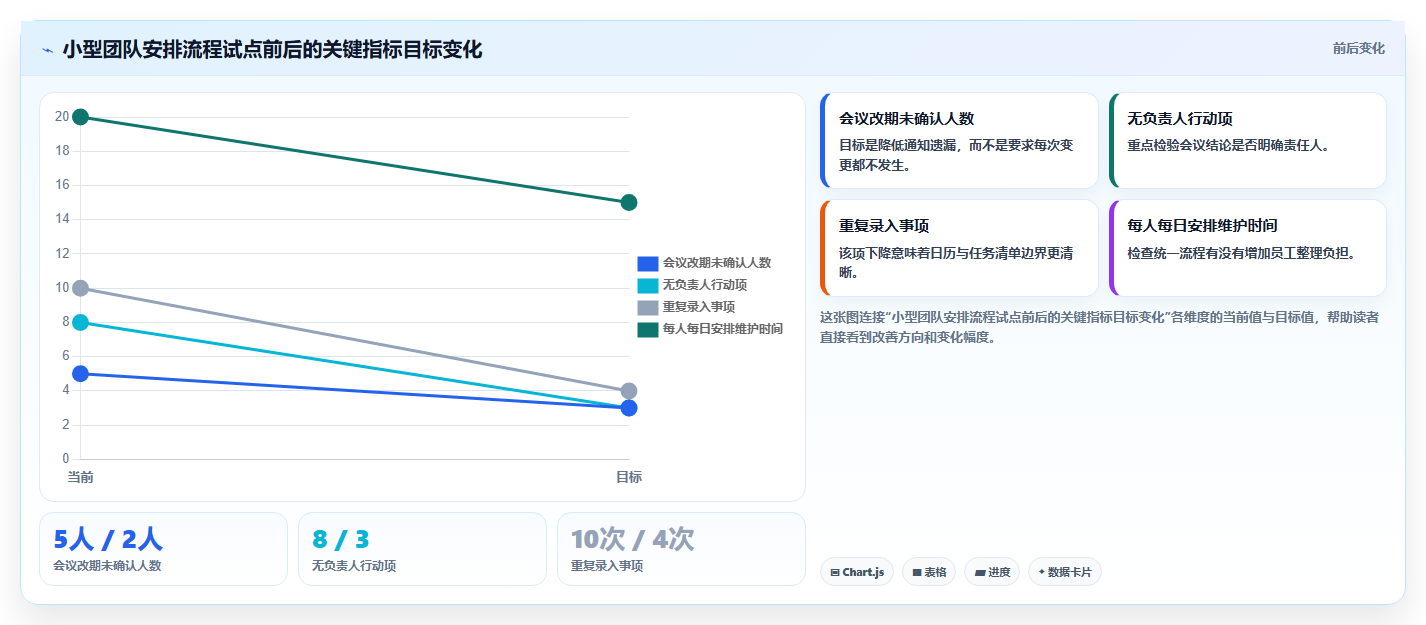Click the gray legend swatch for 重复录入事项
Screen dimensions: 1426x625
[x=648, y=307]
